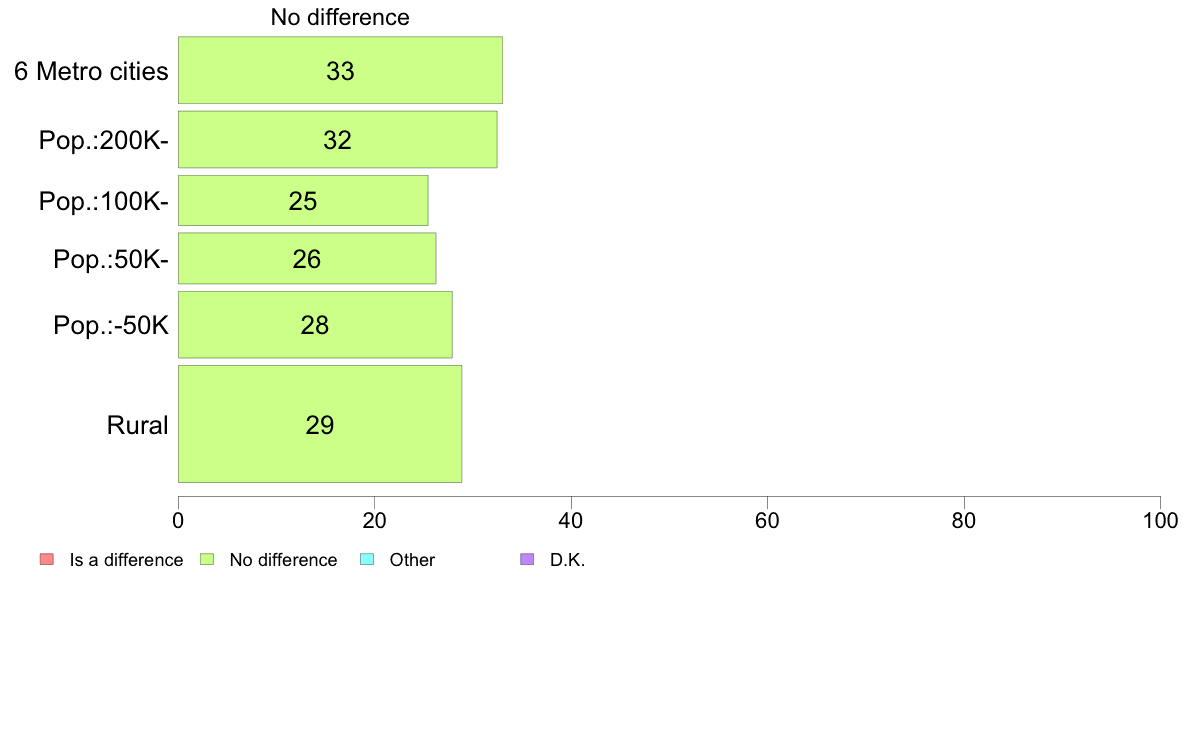Click the purple 'D.K.' legend swatch

click(x=527, y=559)
